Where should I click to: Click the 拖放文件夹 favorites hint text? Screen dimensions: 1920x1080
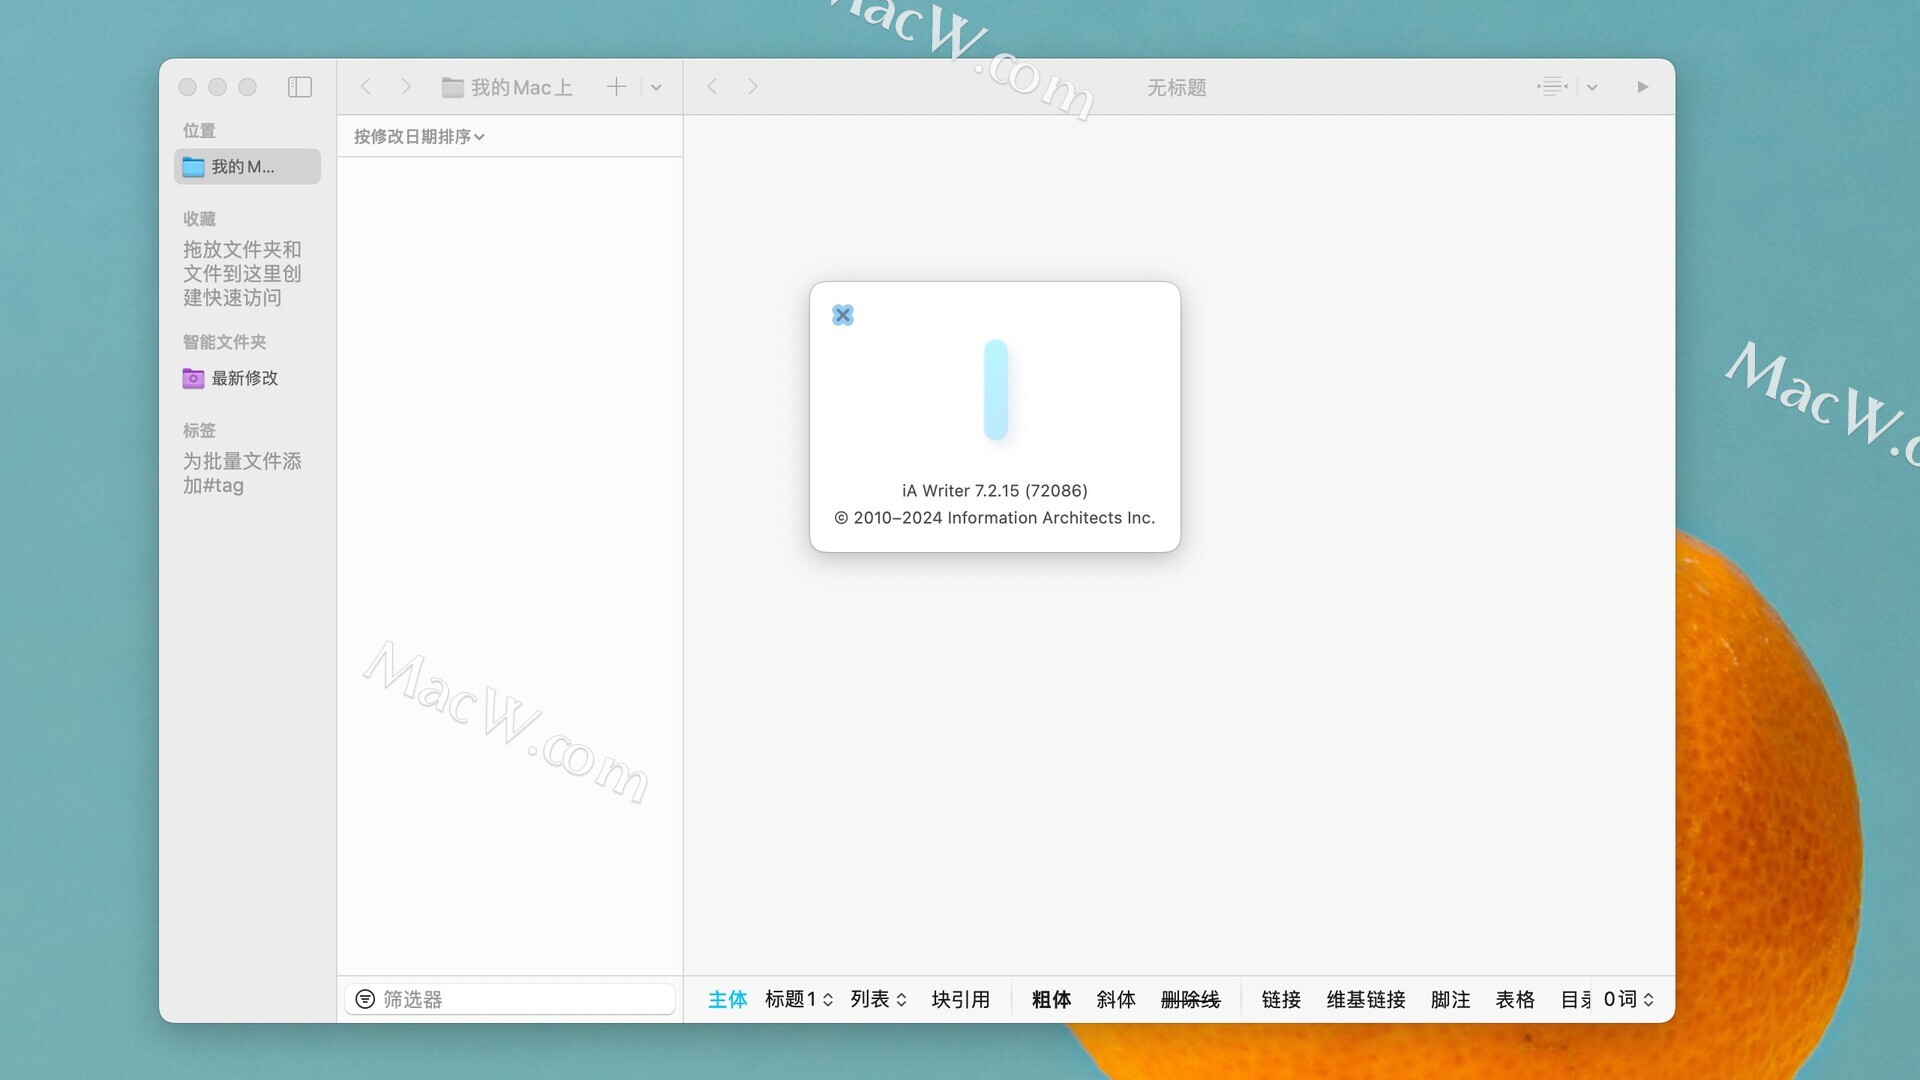click(242, 273)
